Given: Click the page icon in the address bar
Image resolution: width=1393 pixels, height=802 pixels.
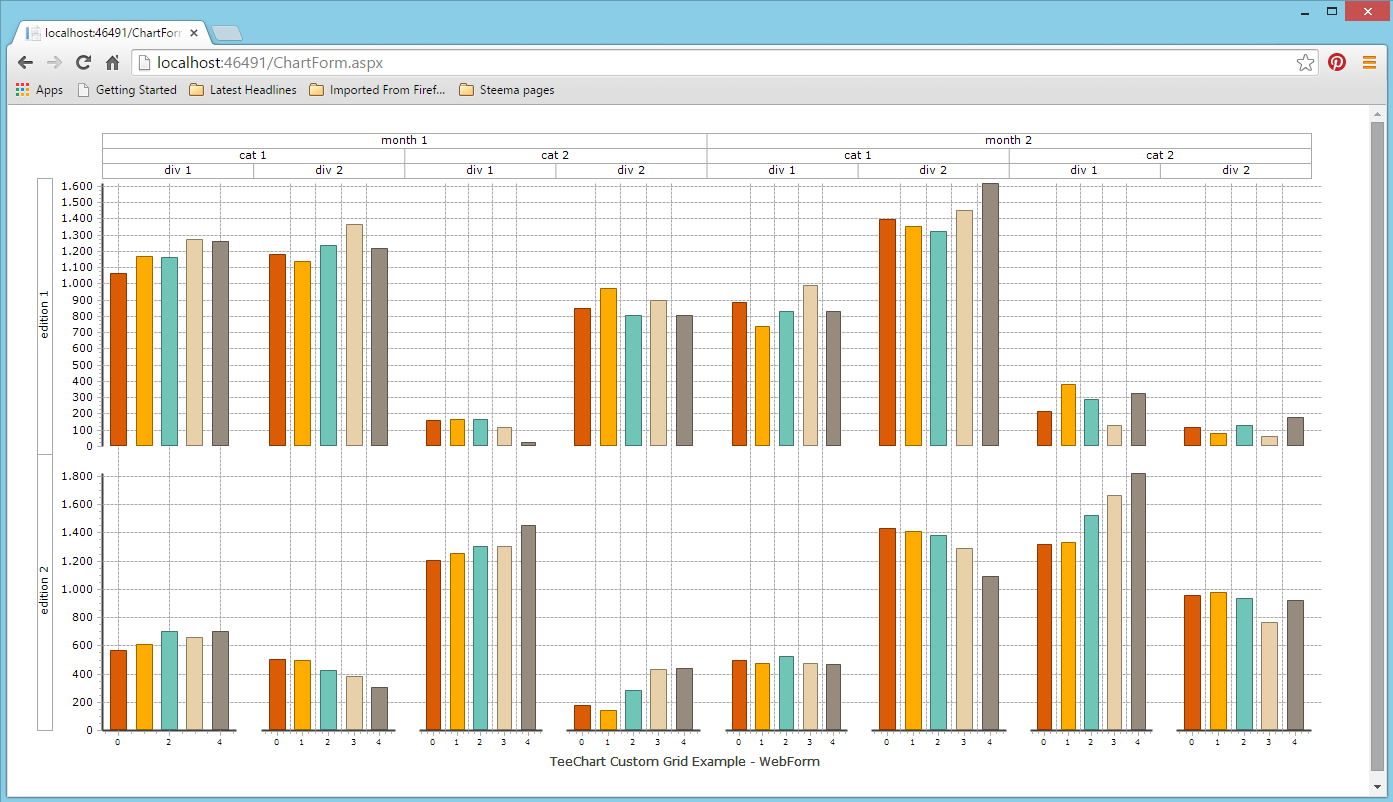Looking at the screenshot, I should [143, 62].
